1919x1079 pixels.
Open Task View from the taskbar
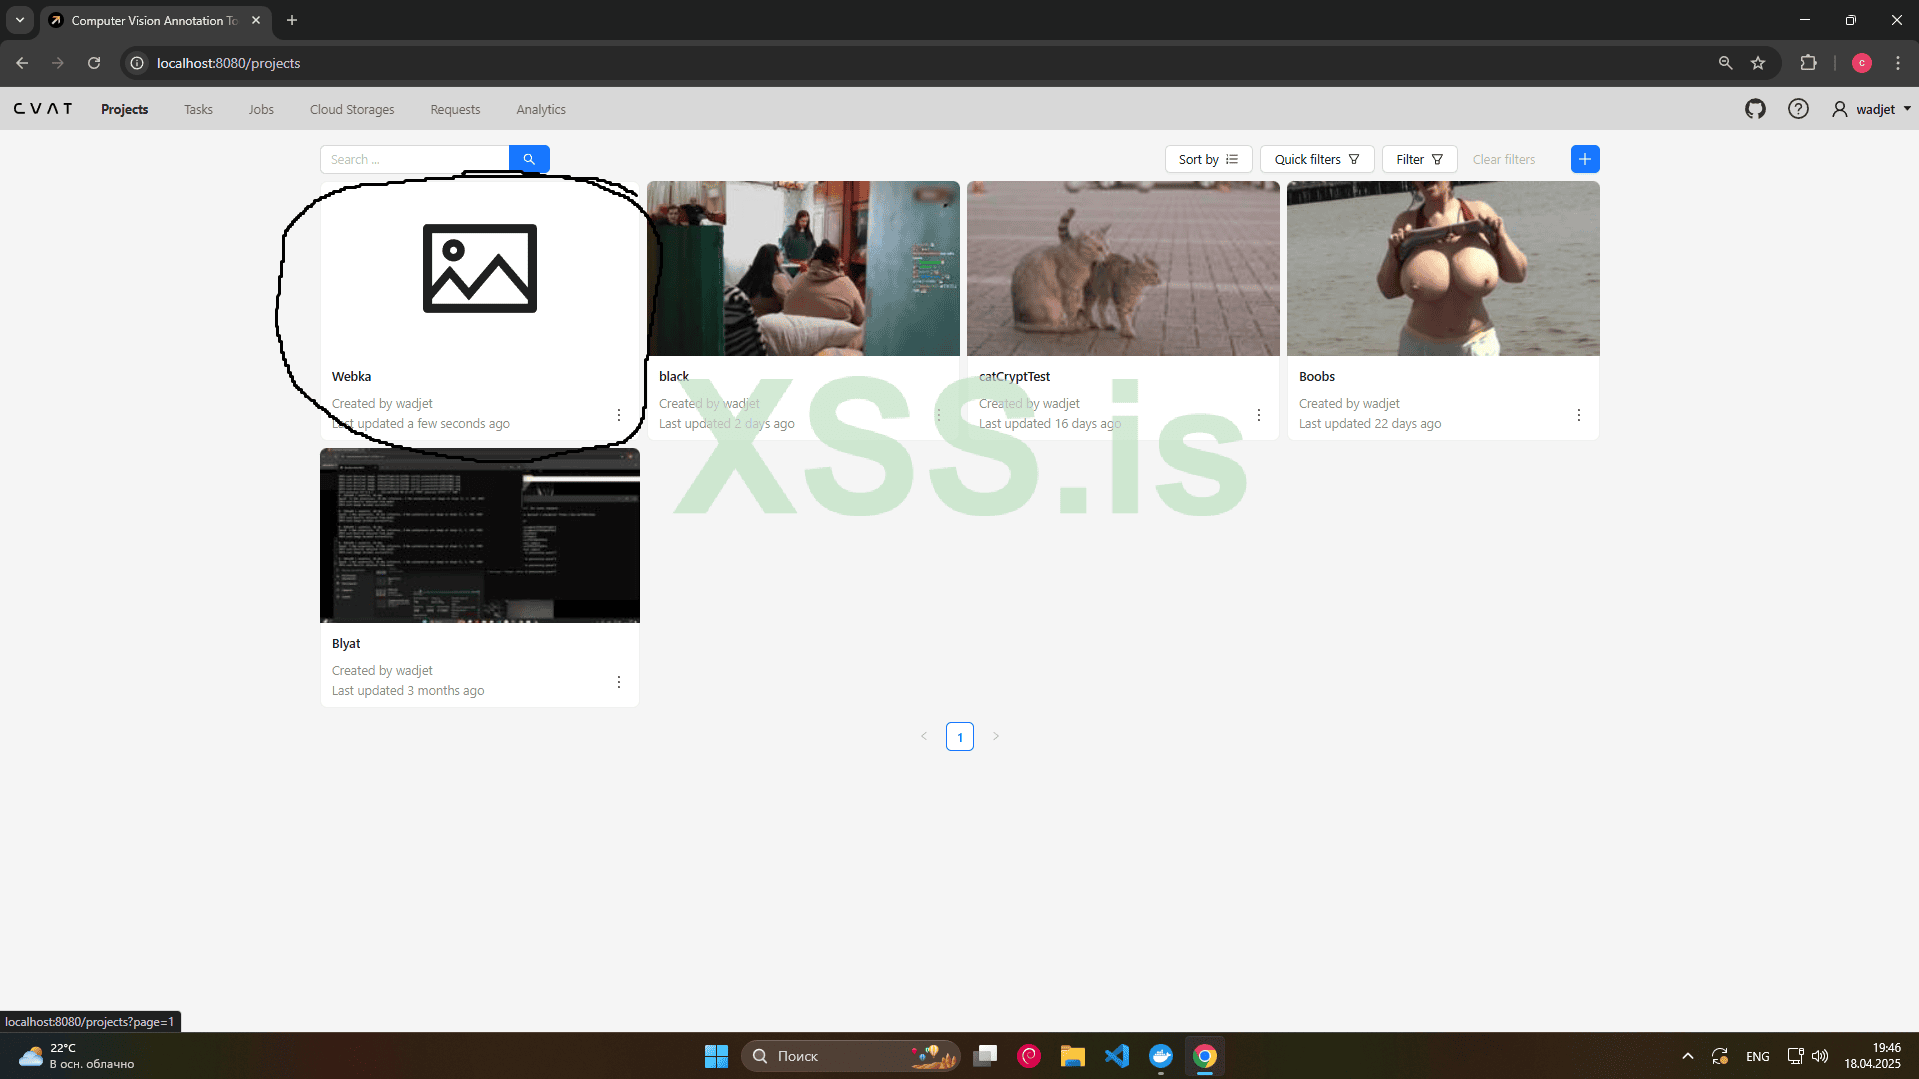coord(985,1056)
